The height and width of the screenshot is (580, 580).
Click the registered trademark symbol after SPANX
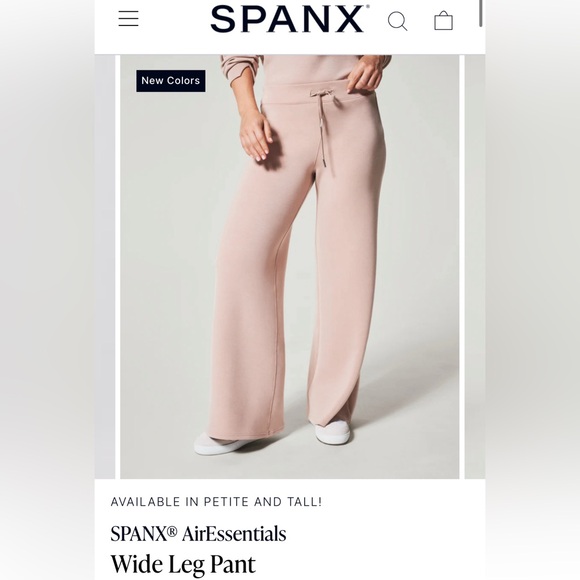click(172, 531)
